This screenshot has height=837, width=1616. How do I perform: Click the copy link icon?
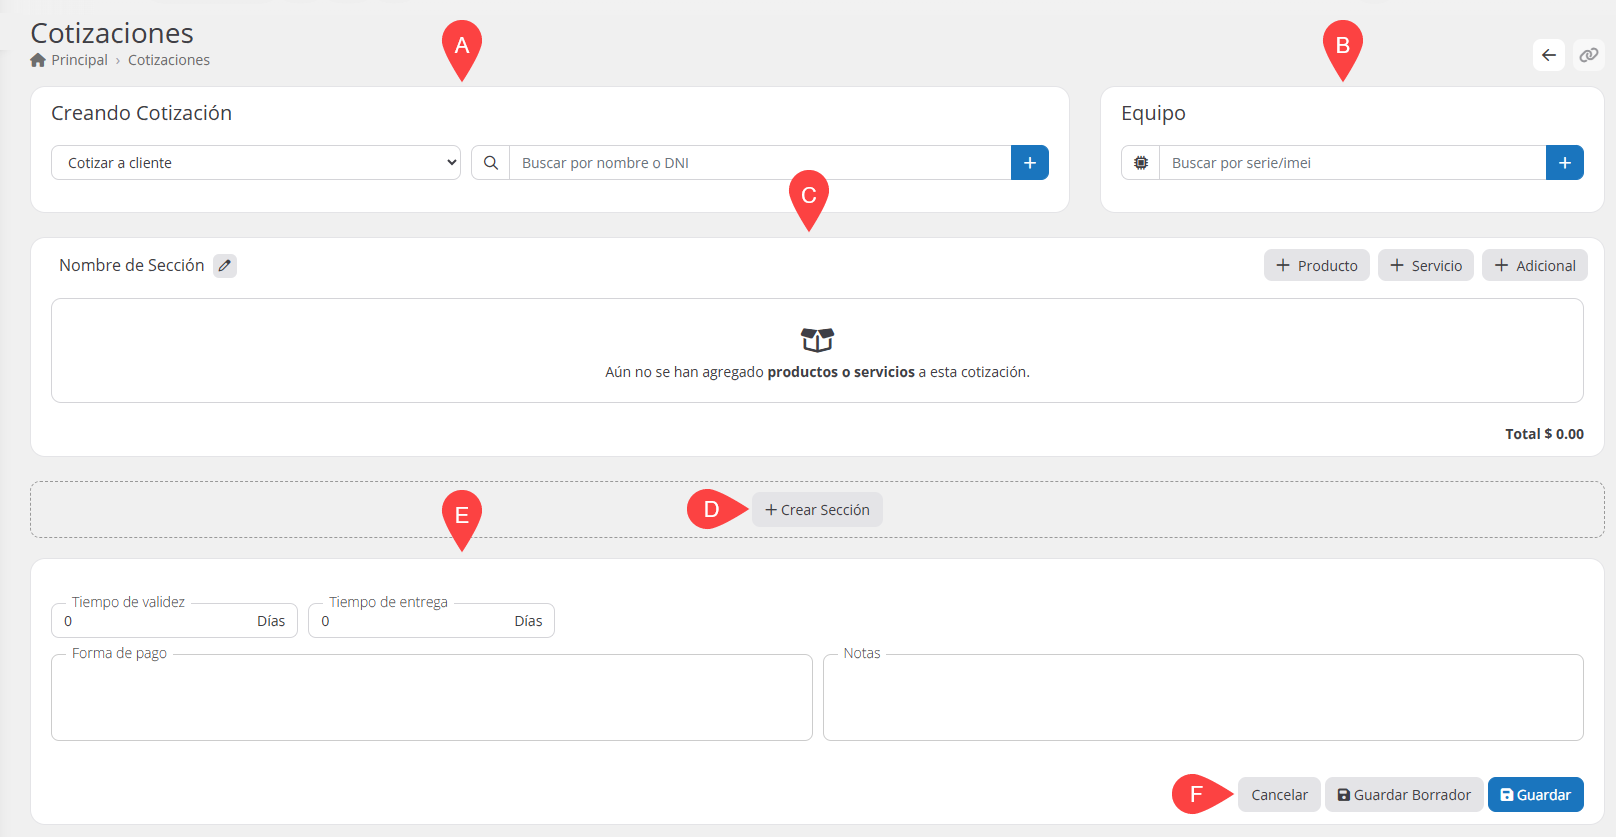[1588, 55]
